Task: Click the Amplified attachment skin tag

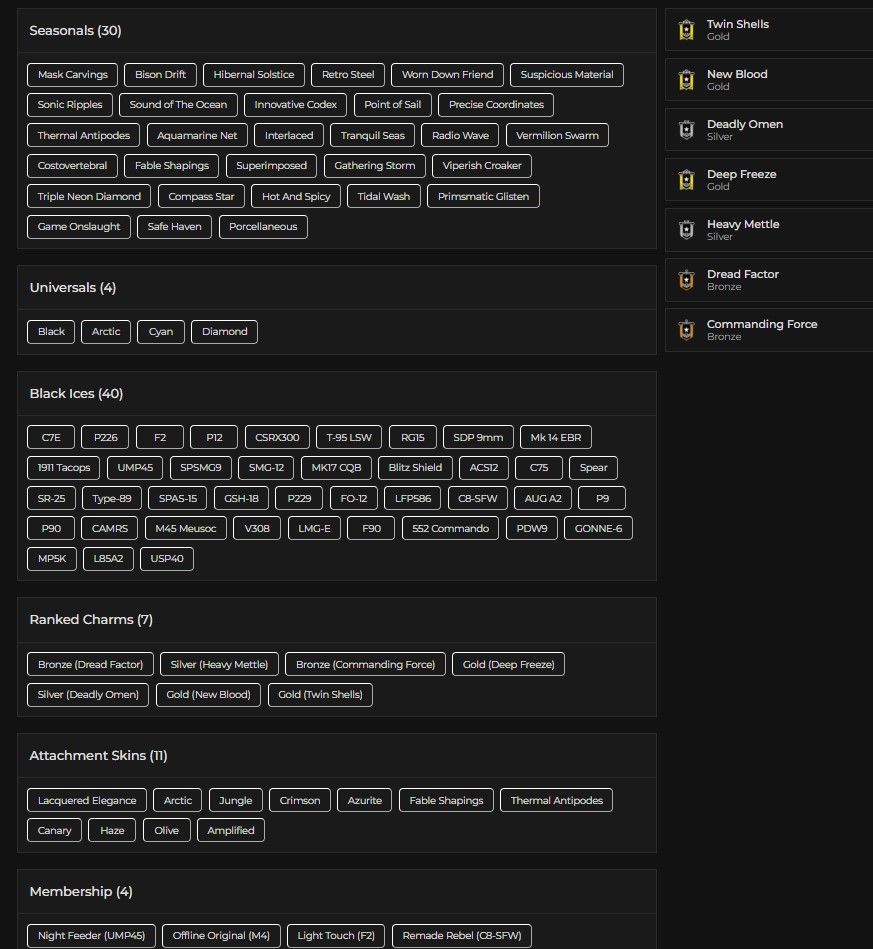Action: [231, 830]
